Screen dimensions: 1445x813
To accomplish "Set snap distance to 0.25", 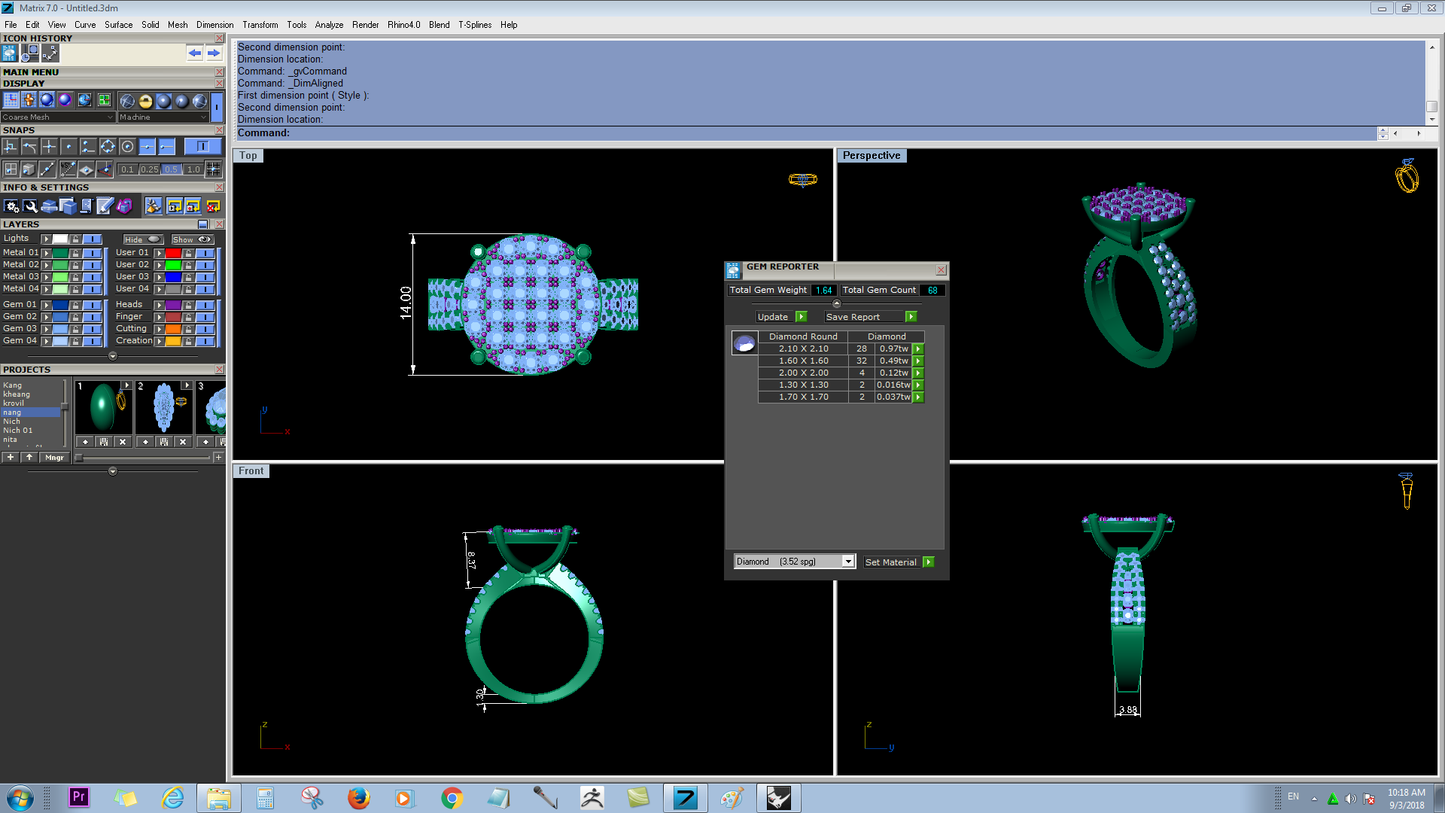I will [150, 170].
